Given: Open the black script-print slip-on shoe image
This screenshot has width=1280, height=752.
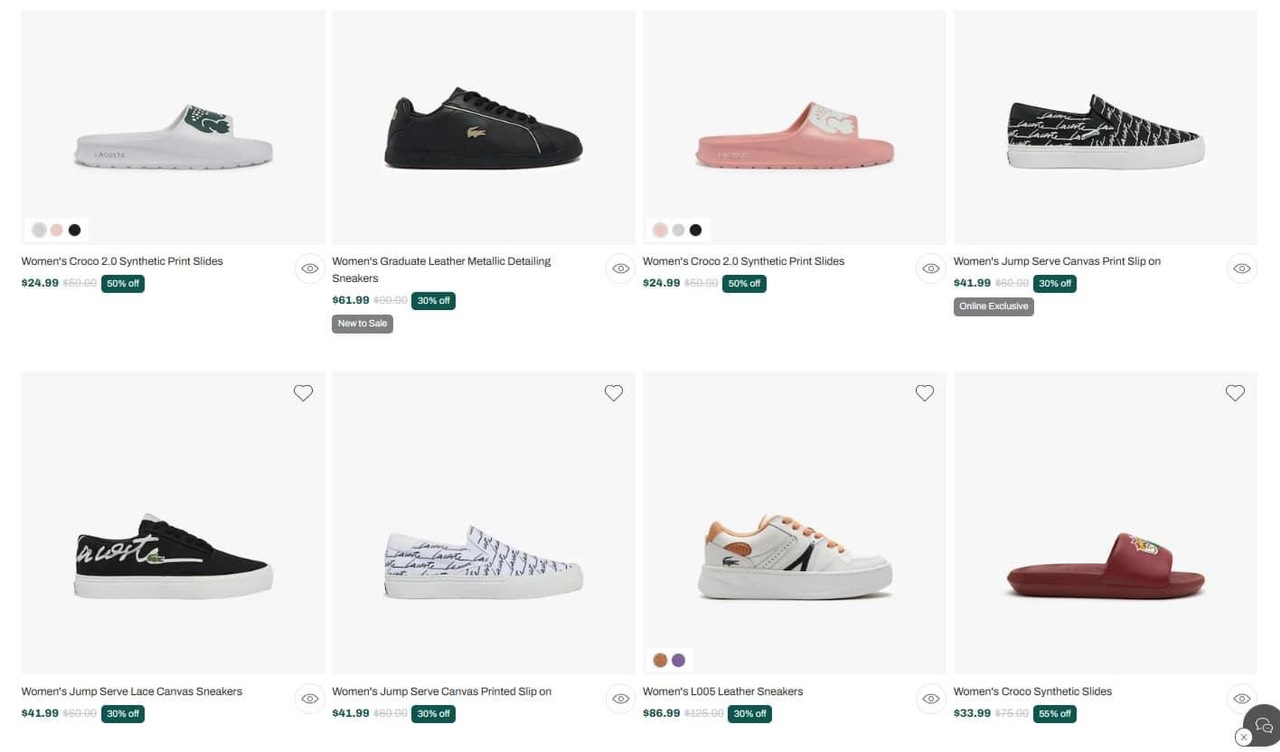Looking at the screenshot, I should point(1105,132).
